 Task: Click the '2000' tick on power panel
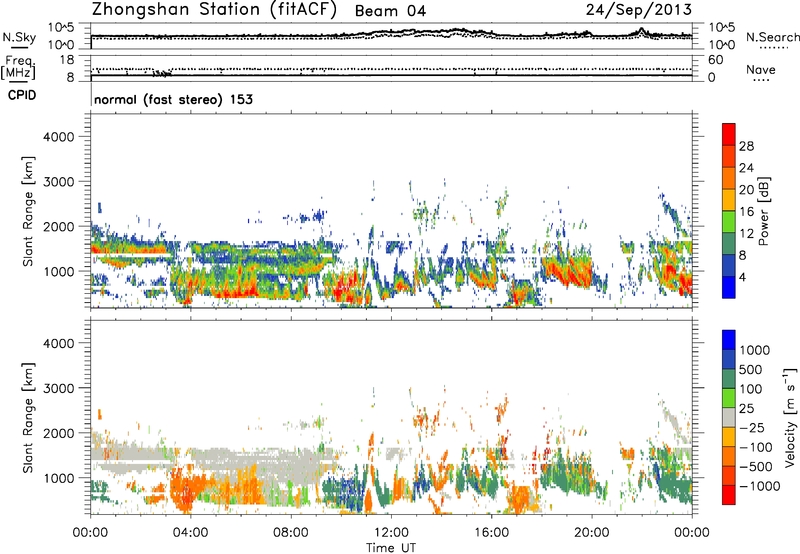59,226
